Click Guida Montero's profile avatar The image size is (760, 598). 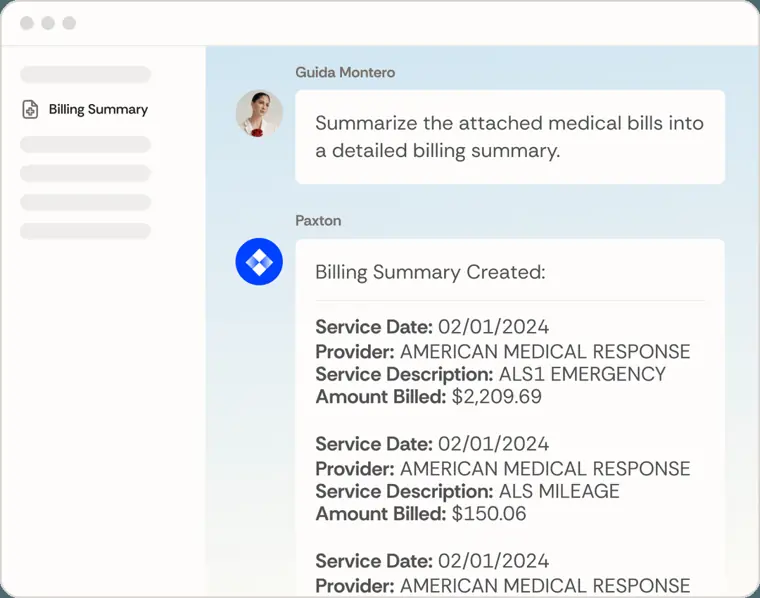(259, 113)
